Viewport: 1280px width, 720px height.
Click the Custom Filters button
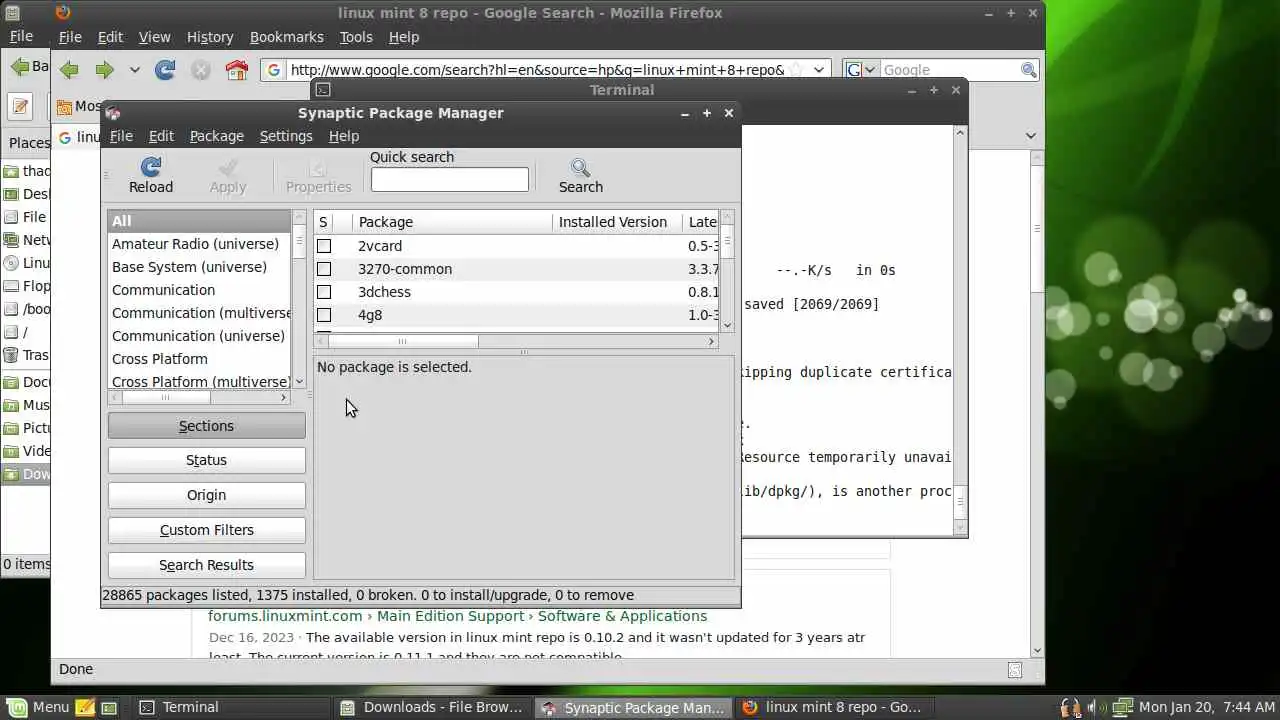(206, 530)
